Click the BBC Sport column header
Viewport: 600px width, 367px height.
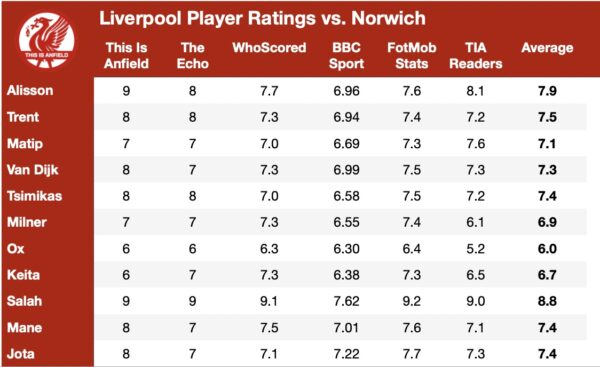click(346, 55)
